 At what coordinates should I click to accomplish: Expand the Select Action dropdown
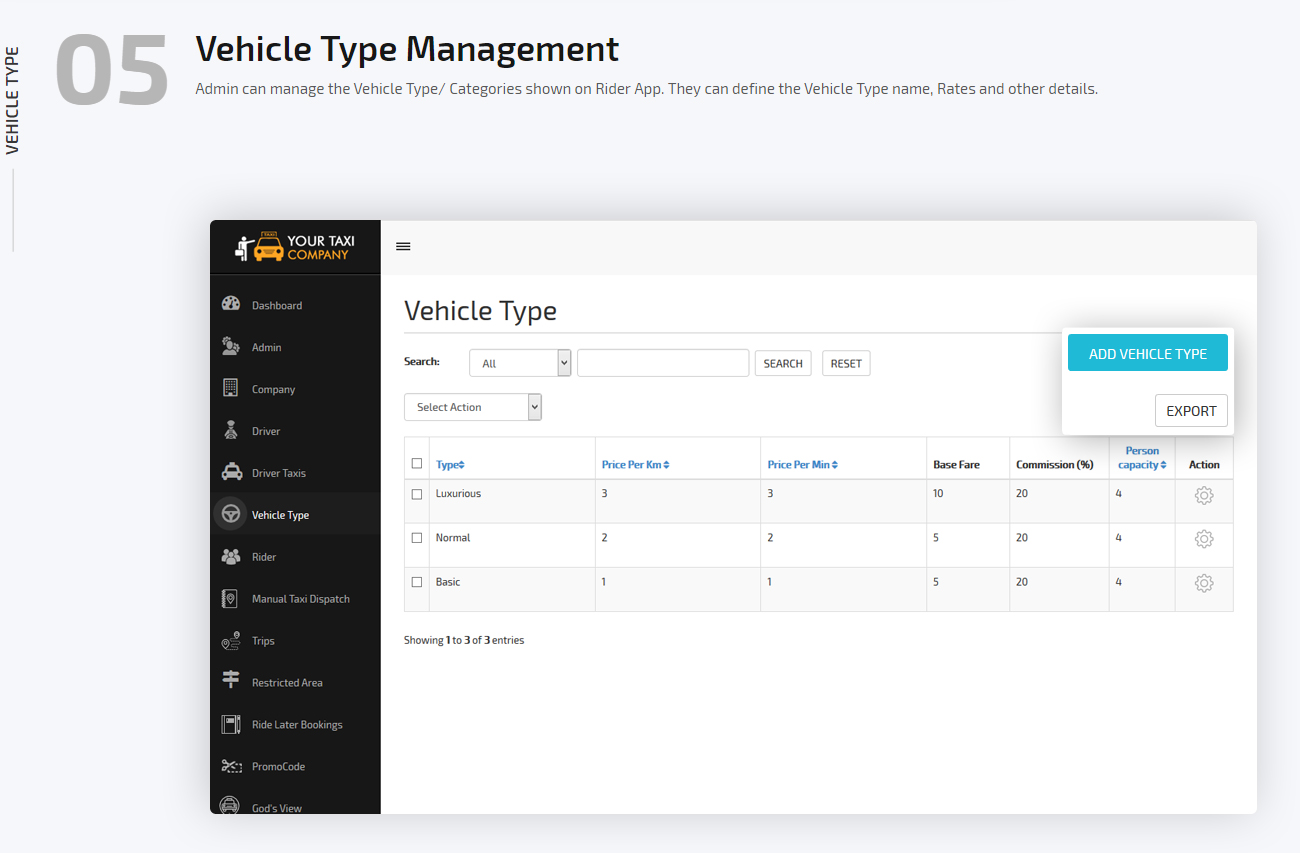coord(472,407)
